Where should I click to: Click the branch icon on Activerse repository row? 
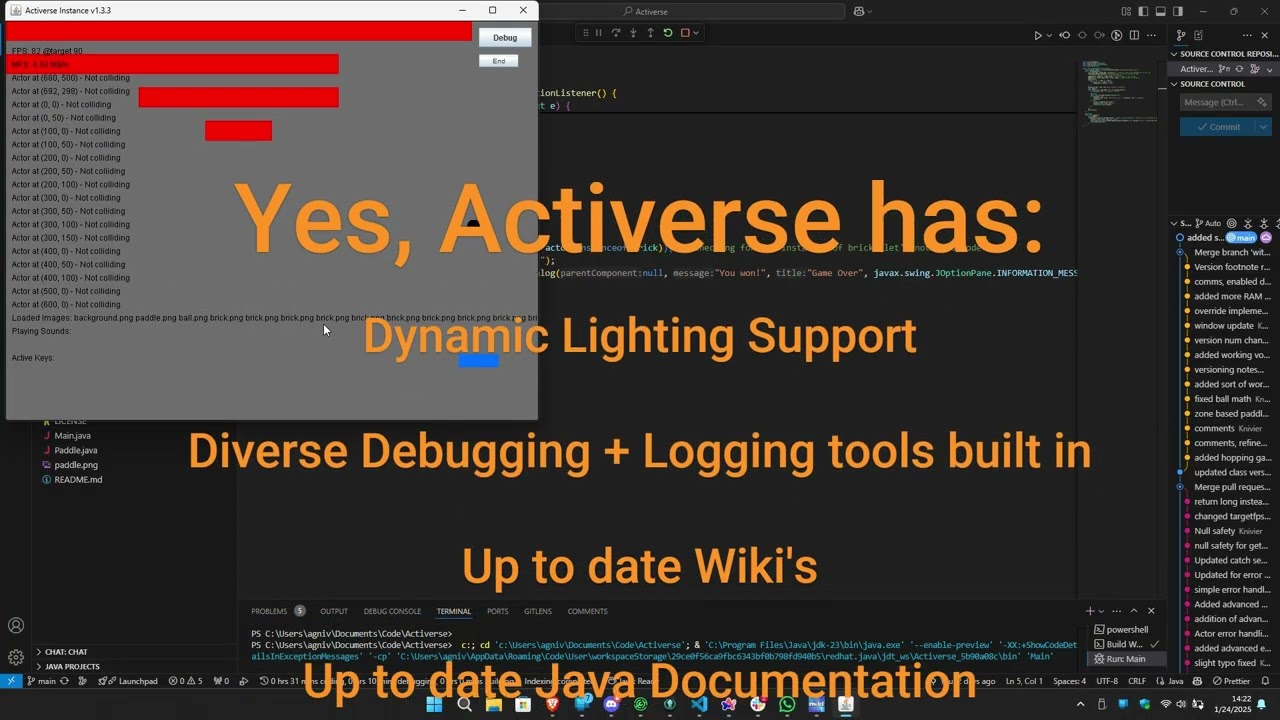point(1223,69)
